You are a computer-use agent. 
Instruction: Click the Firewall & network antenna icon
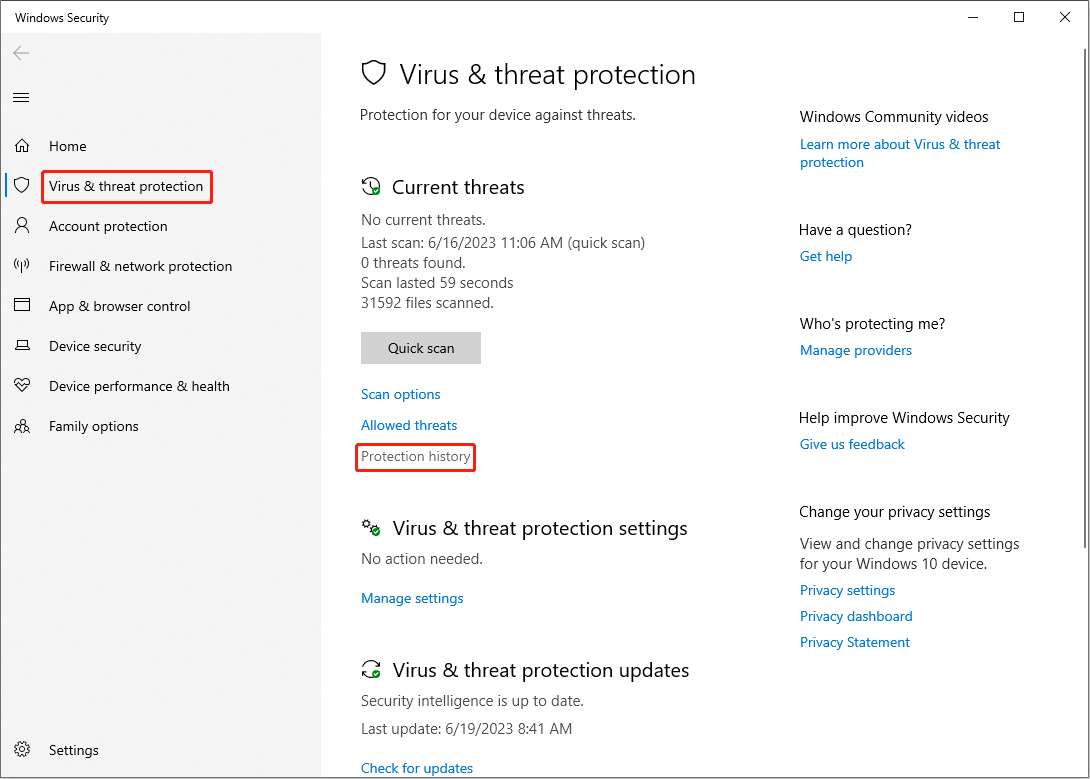coord(22,265)
